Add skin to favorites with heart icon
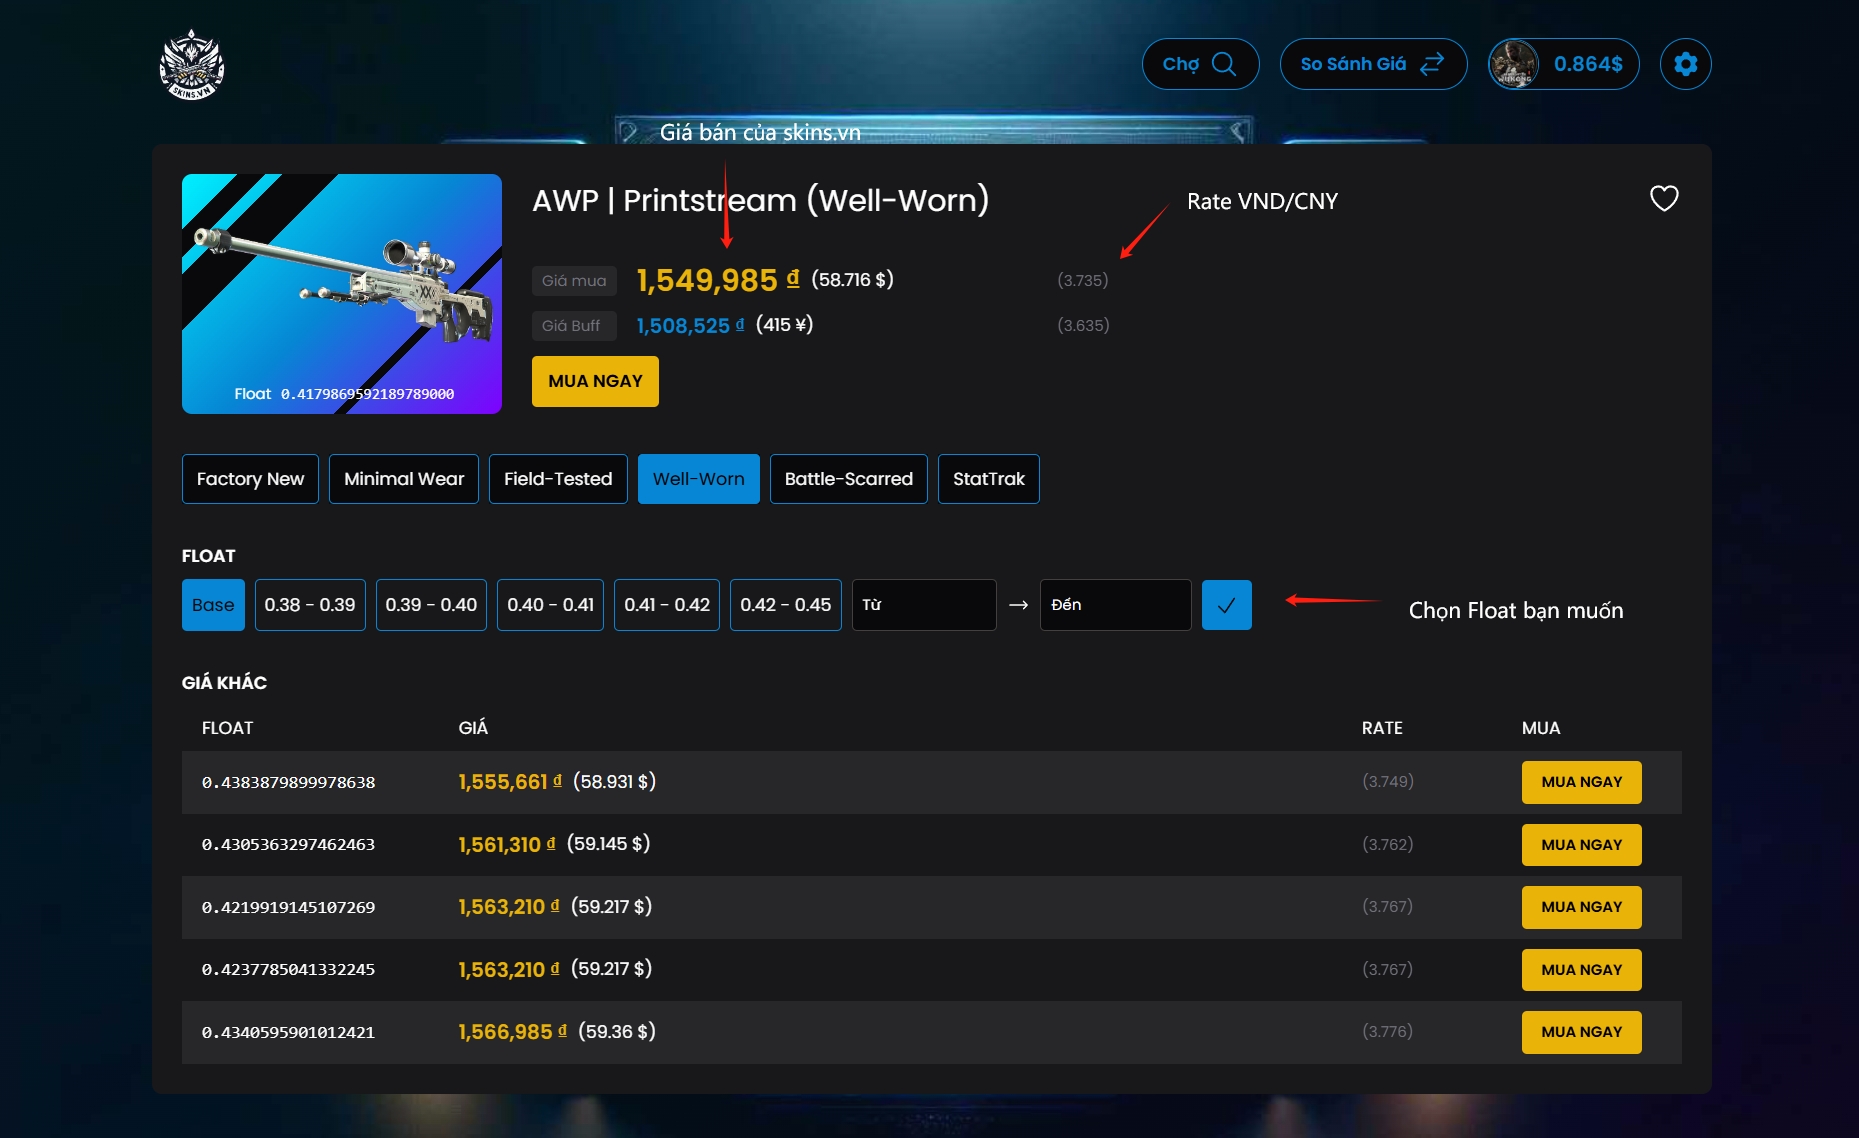1859x1138 pixels. click(x=1663, y=199)
